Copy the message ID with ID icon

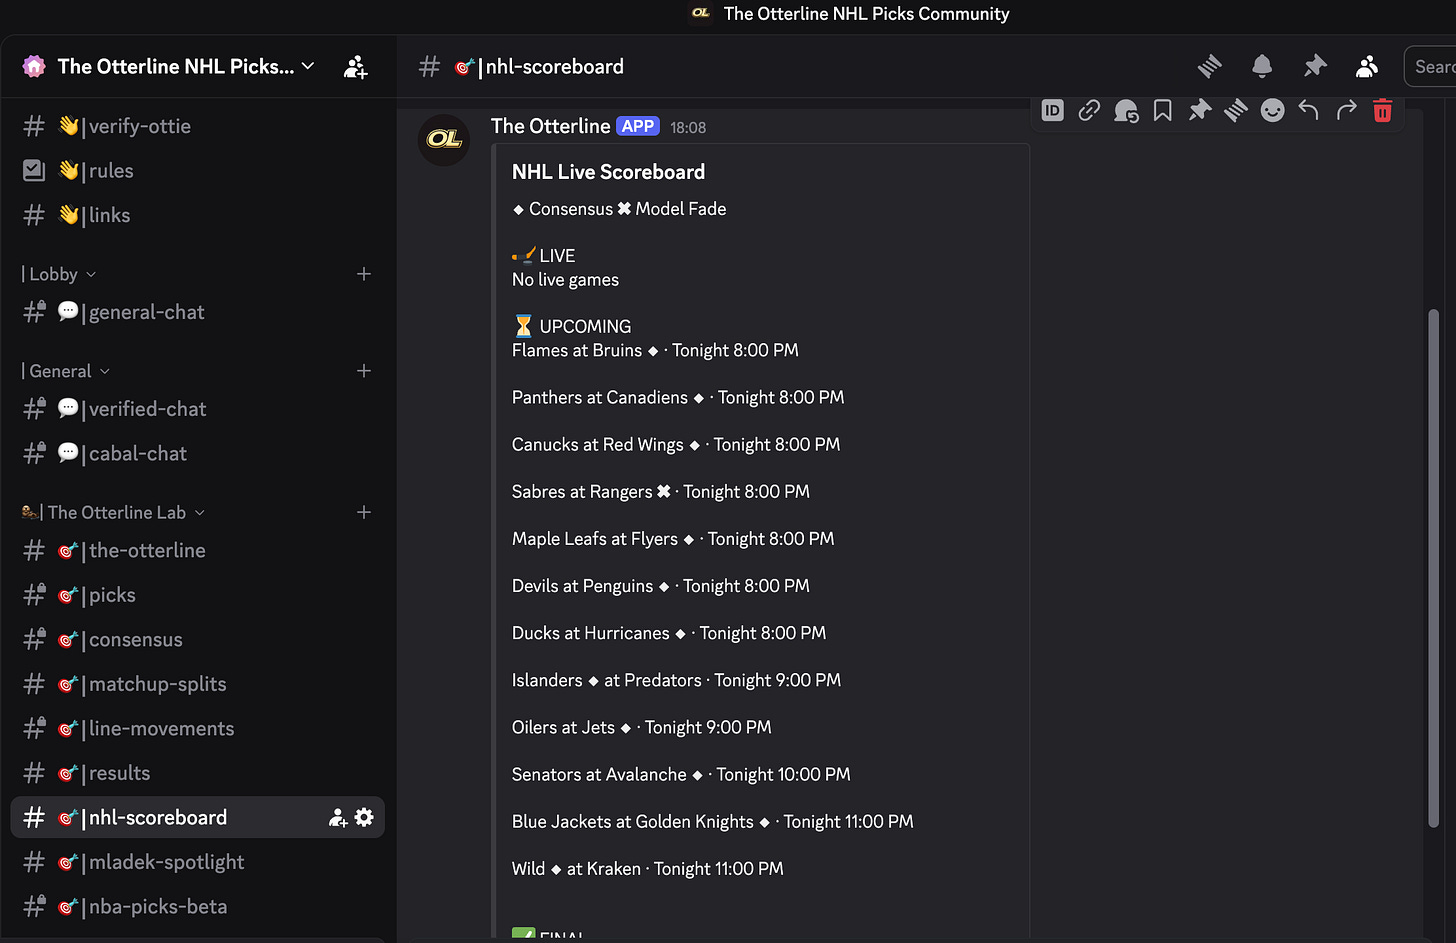[1052, 110]
